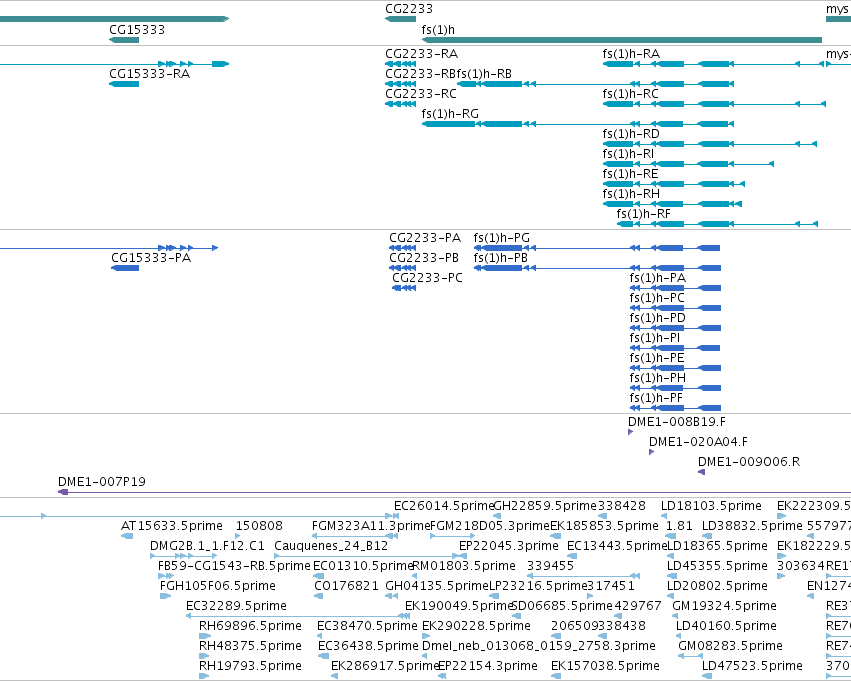Select the fs(1)h-PG protein label

[x=501, y=238]
